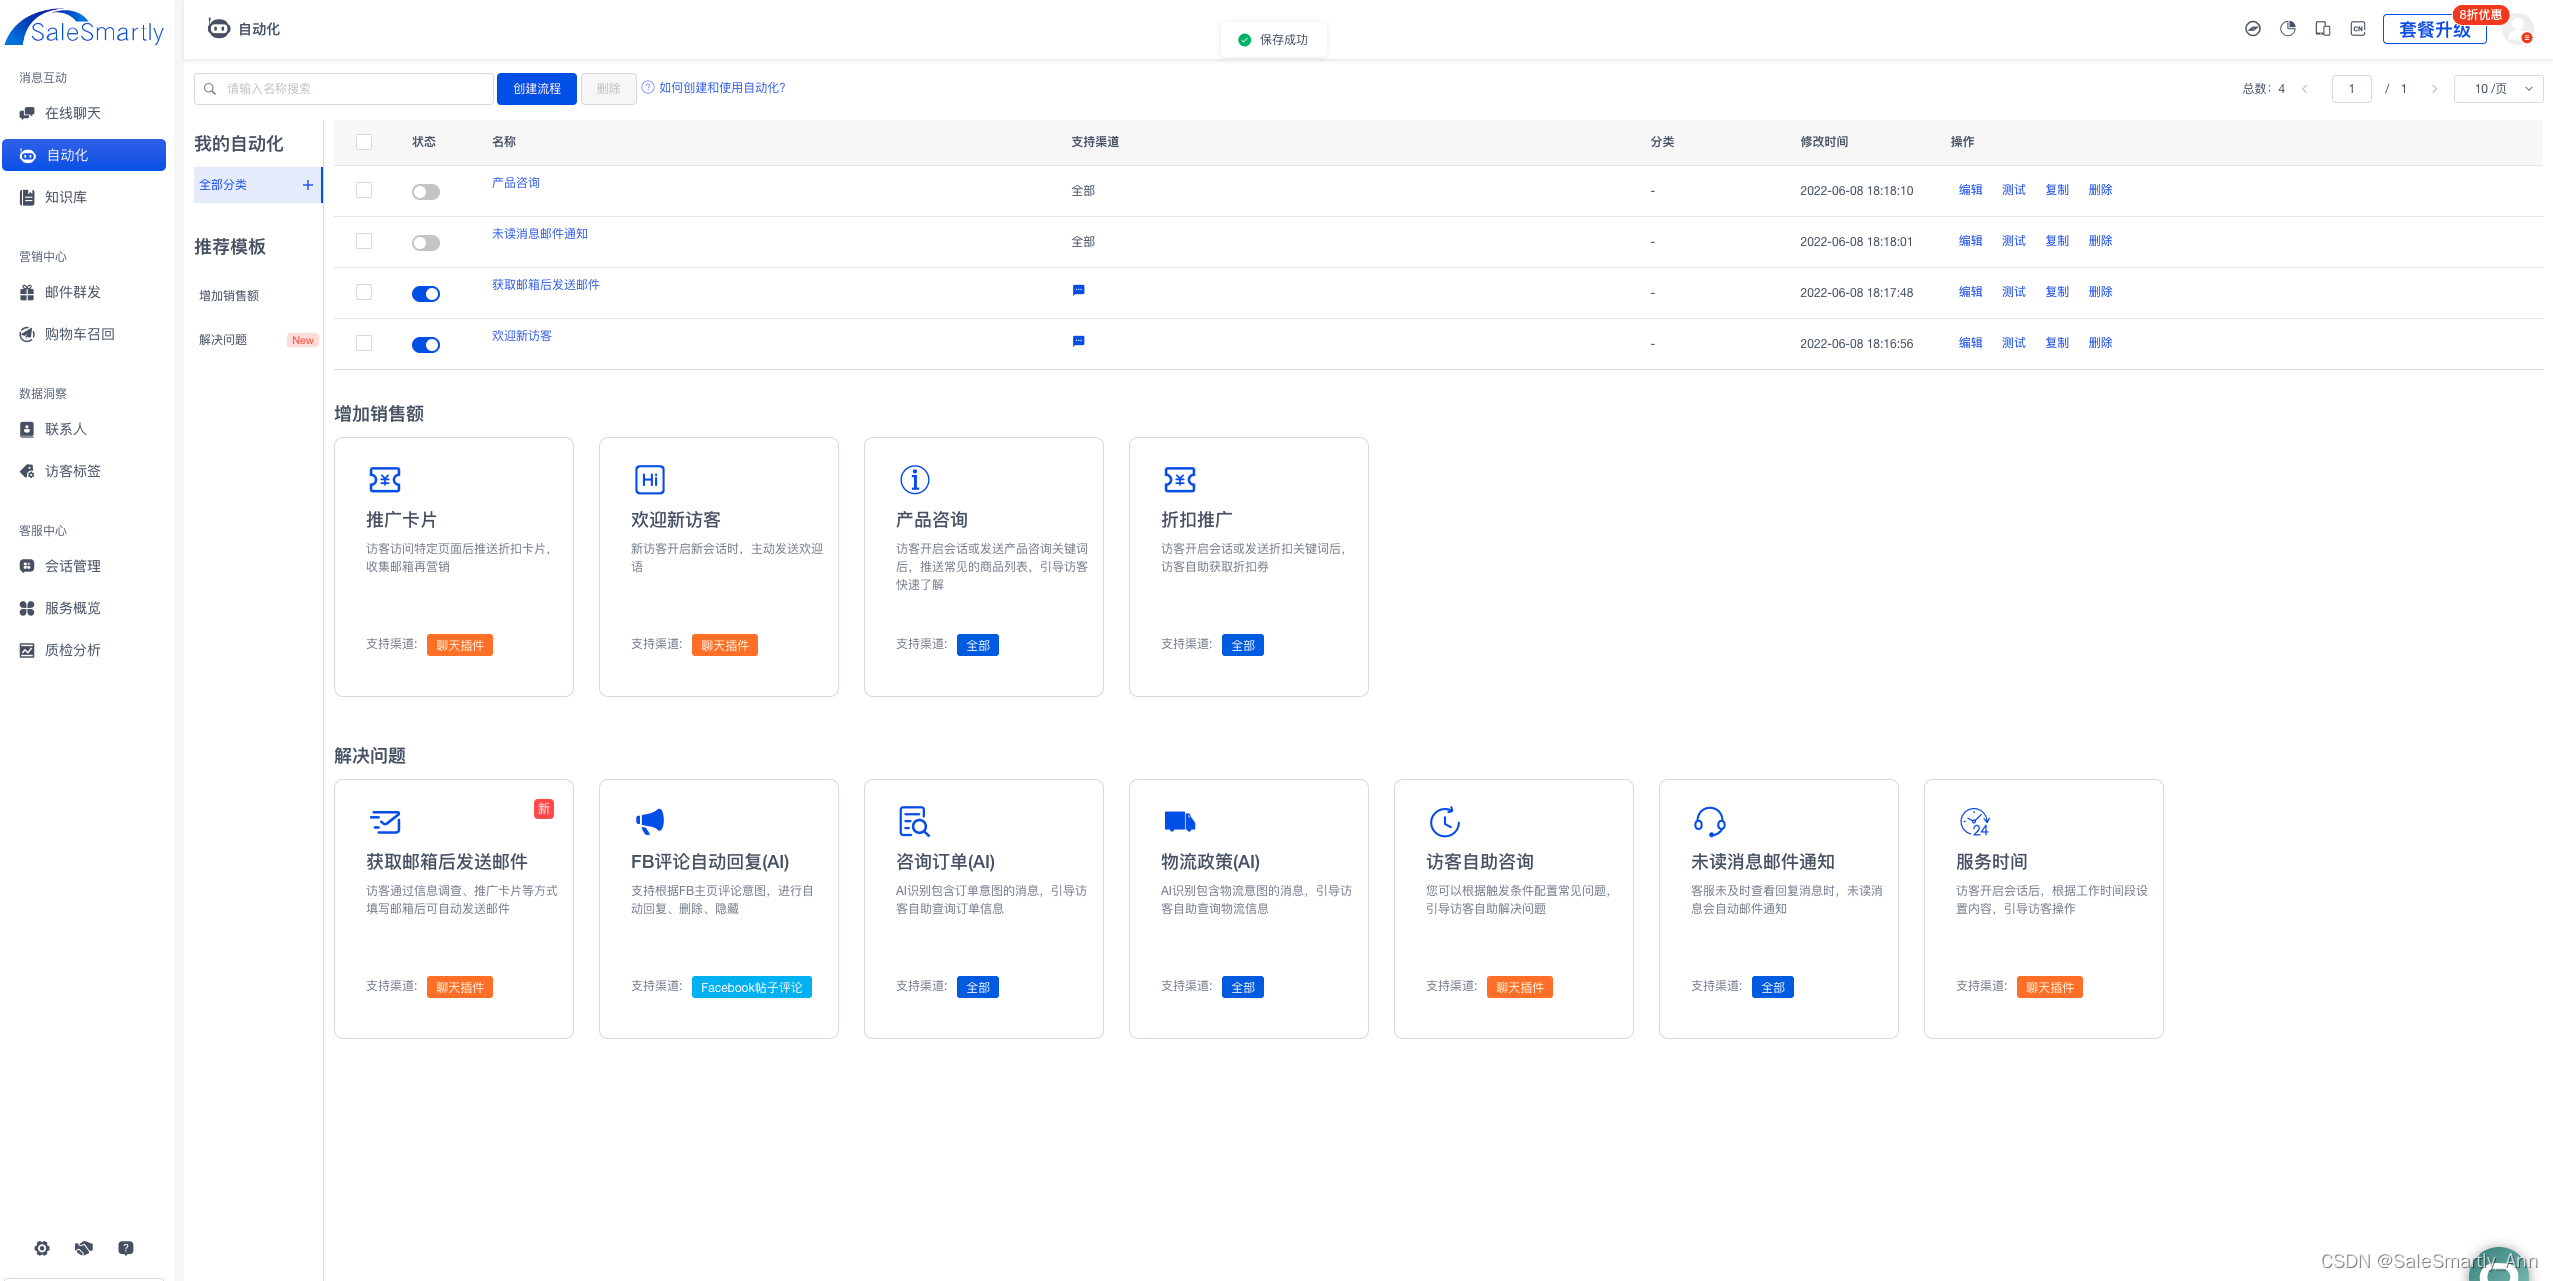2553x1281 pixels.
Task: Open the user avatar menu
Action: coord(2518,29)
